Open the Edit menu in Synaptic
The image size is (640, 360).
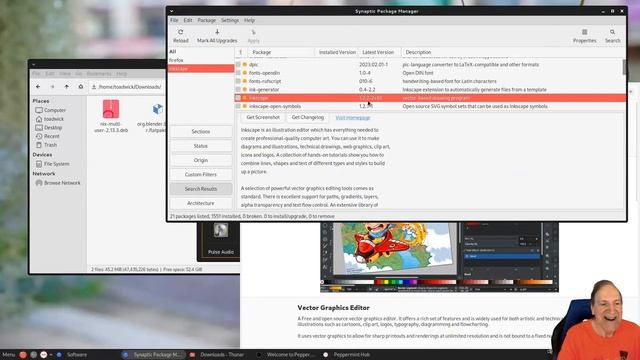(x=188, y=20)
